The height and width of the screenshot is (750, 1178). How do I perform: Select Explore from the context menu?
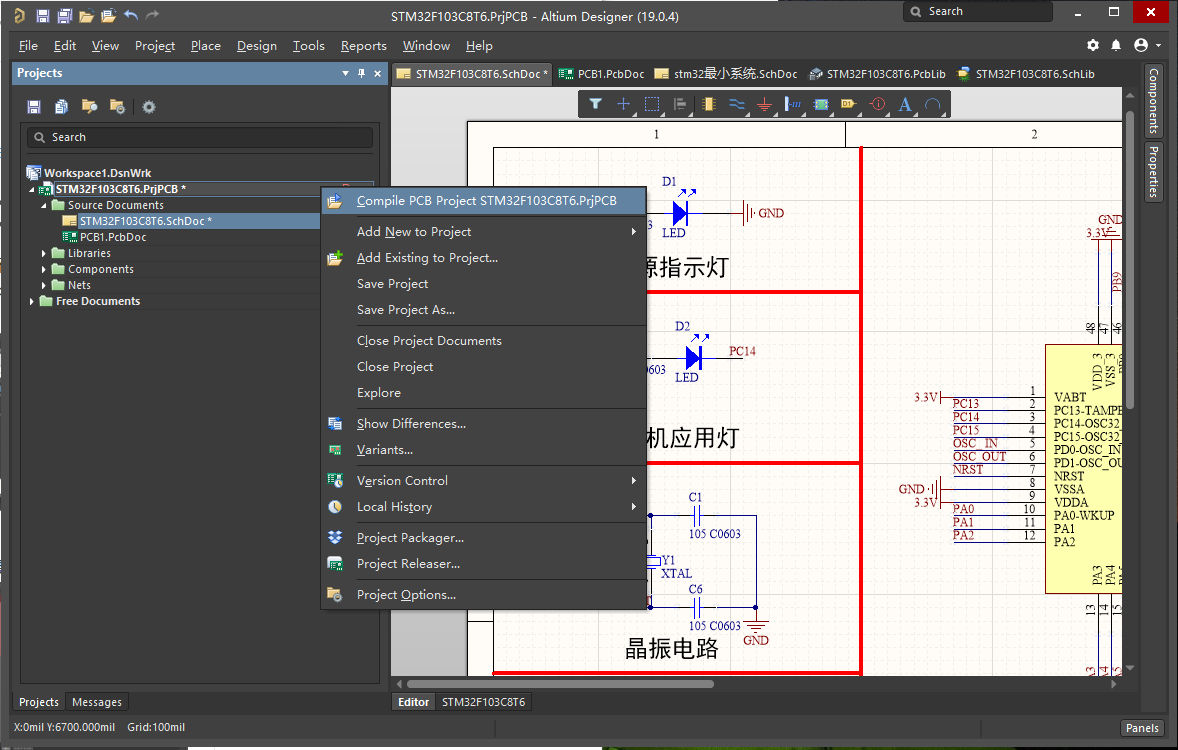tap(484, 392)
